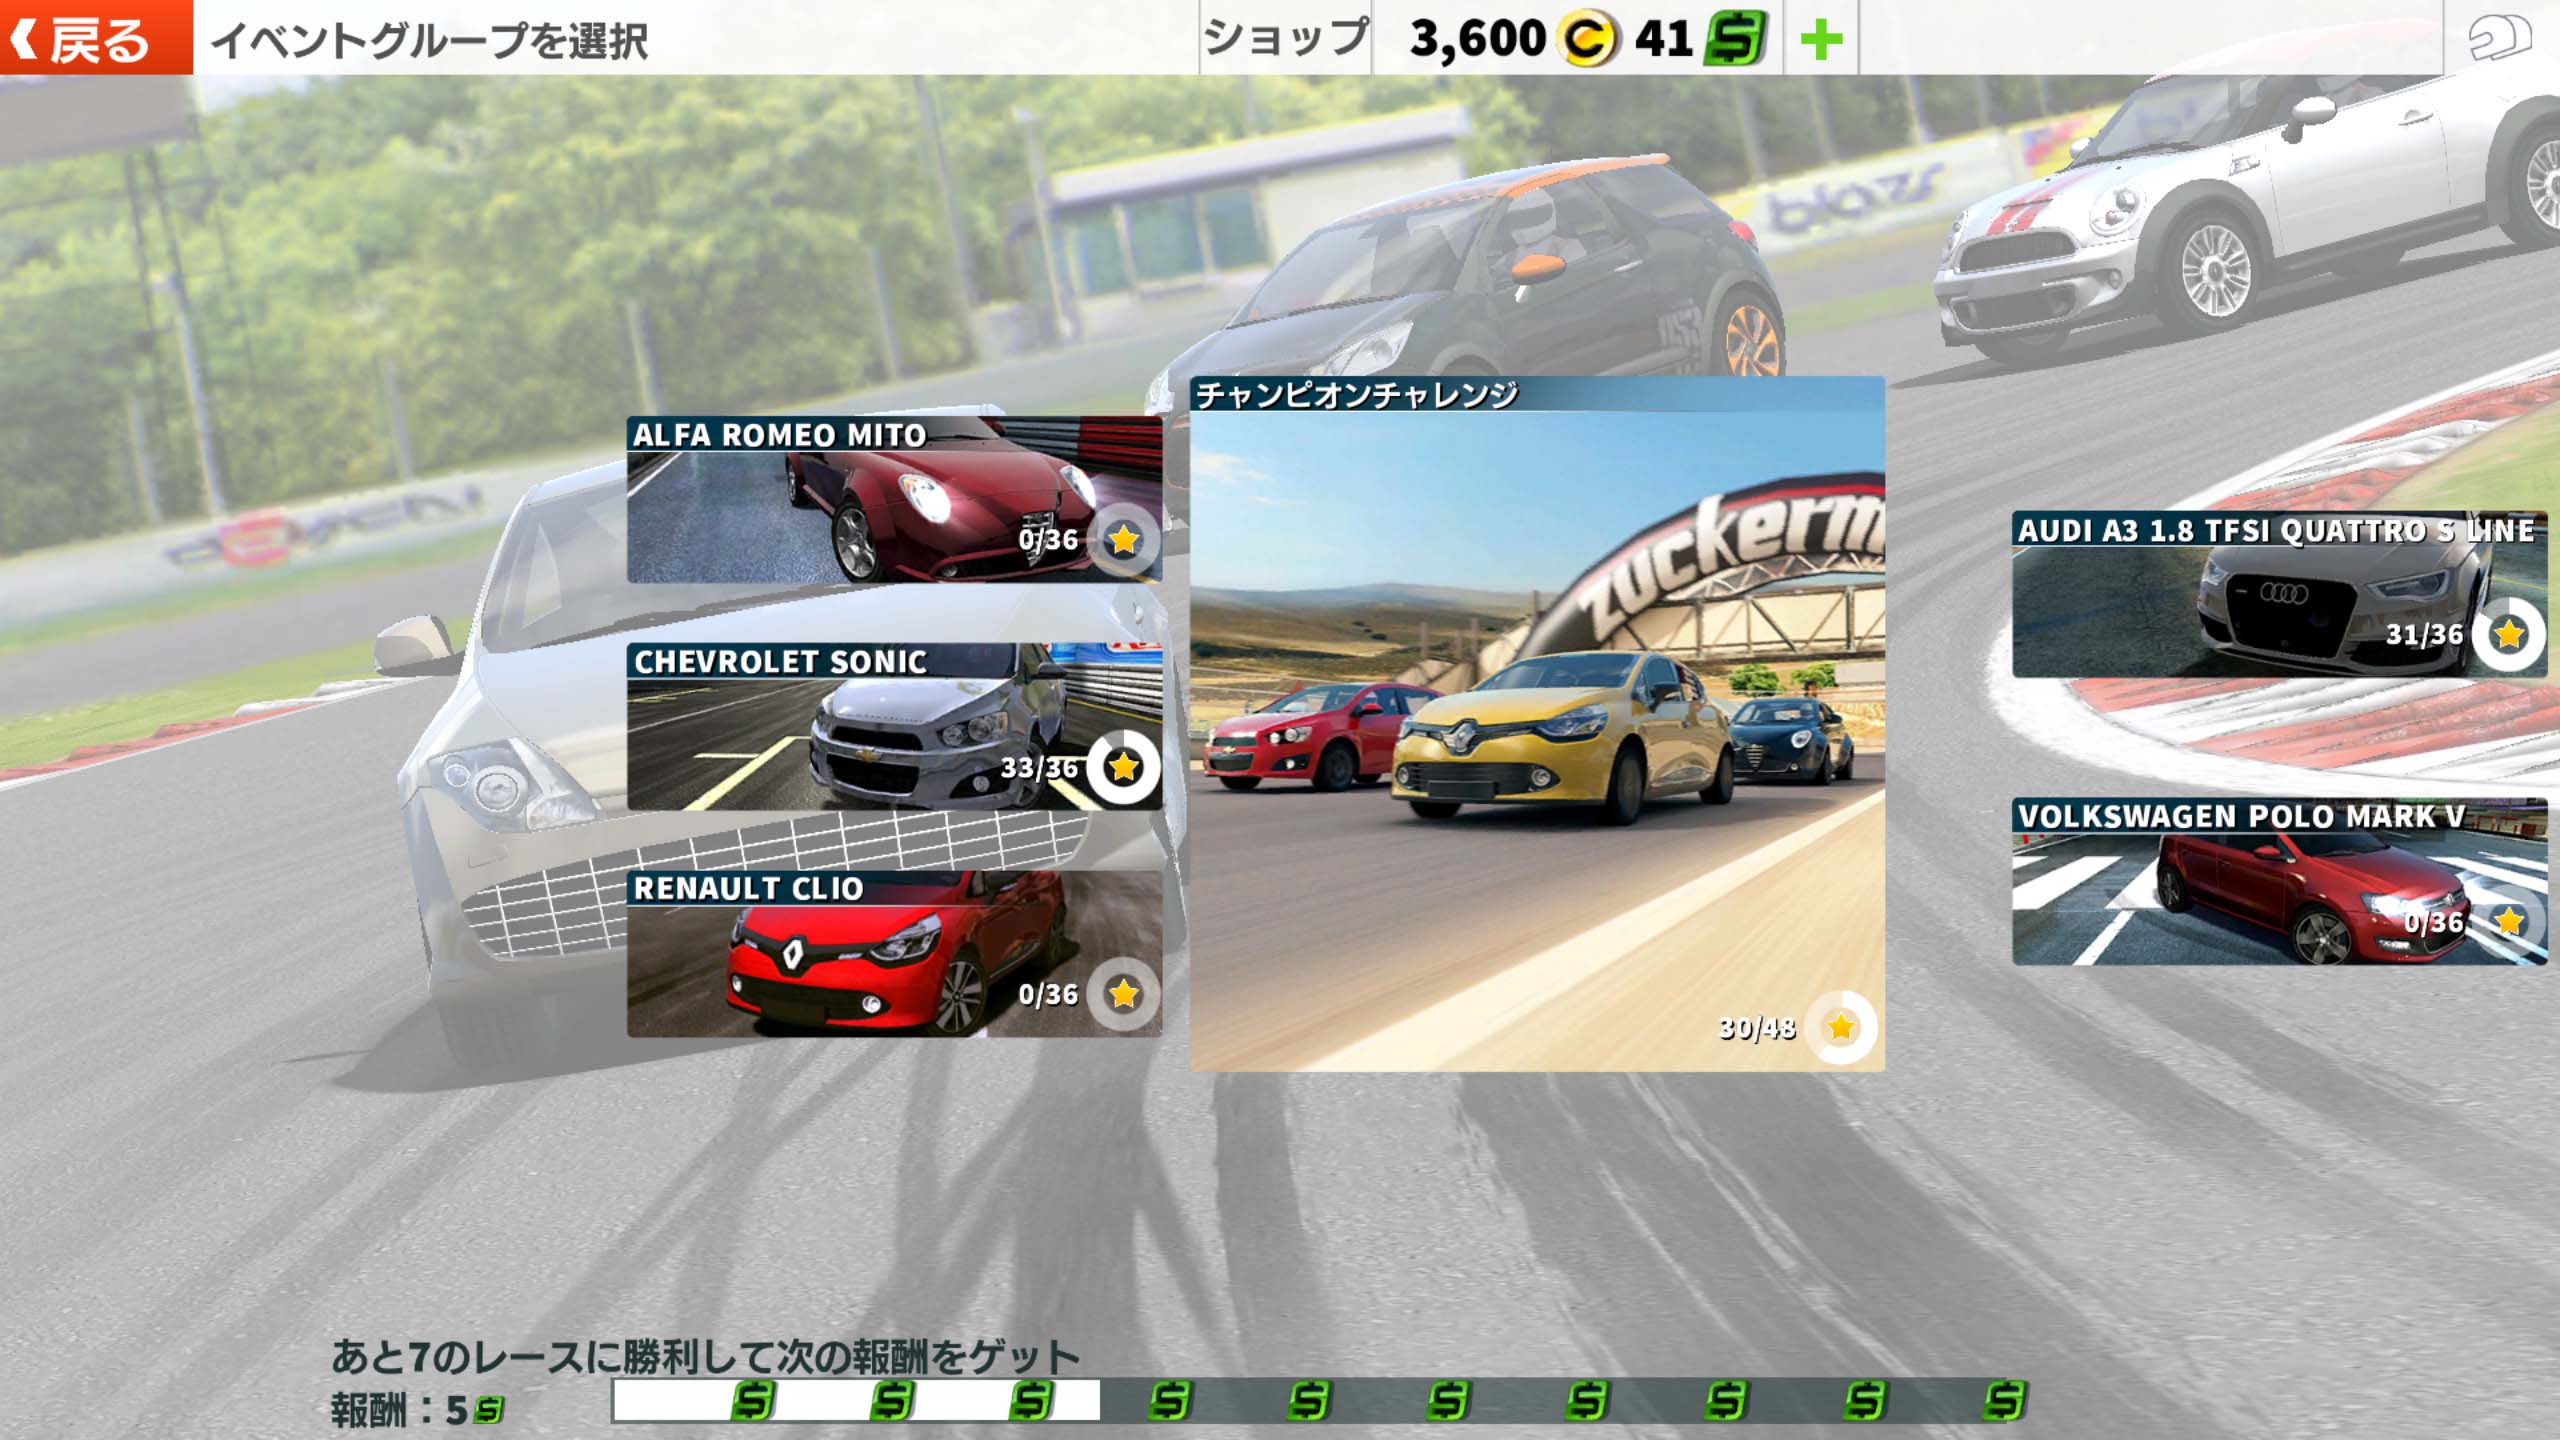Select the Renault Clio event group
Viewport: 2560px width, 1440px height.
[894, 953]
